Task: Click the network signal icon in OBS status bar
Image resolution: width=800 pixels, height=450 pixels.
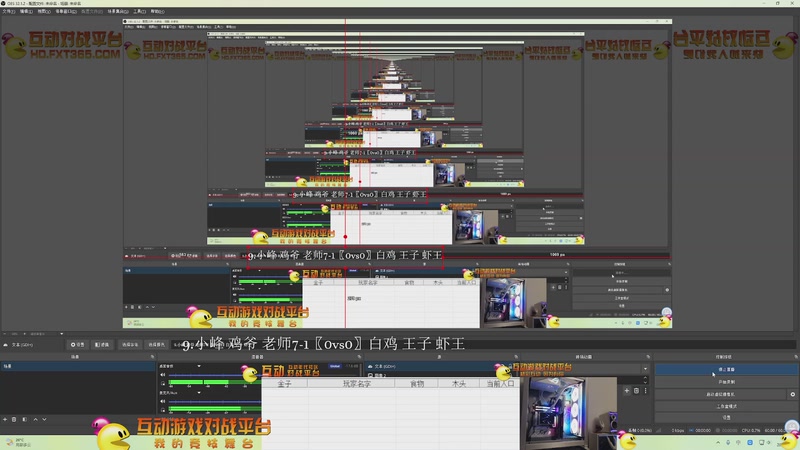Action: click(659, 431)
